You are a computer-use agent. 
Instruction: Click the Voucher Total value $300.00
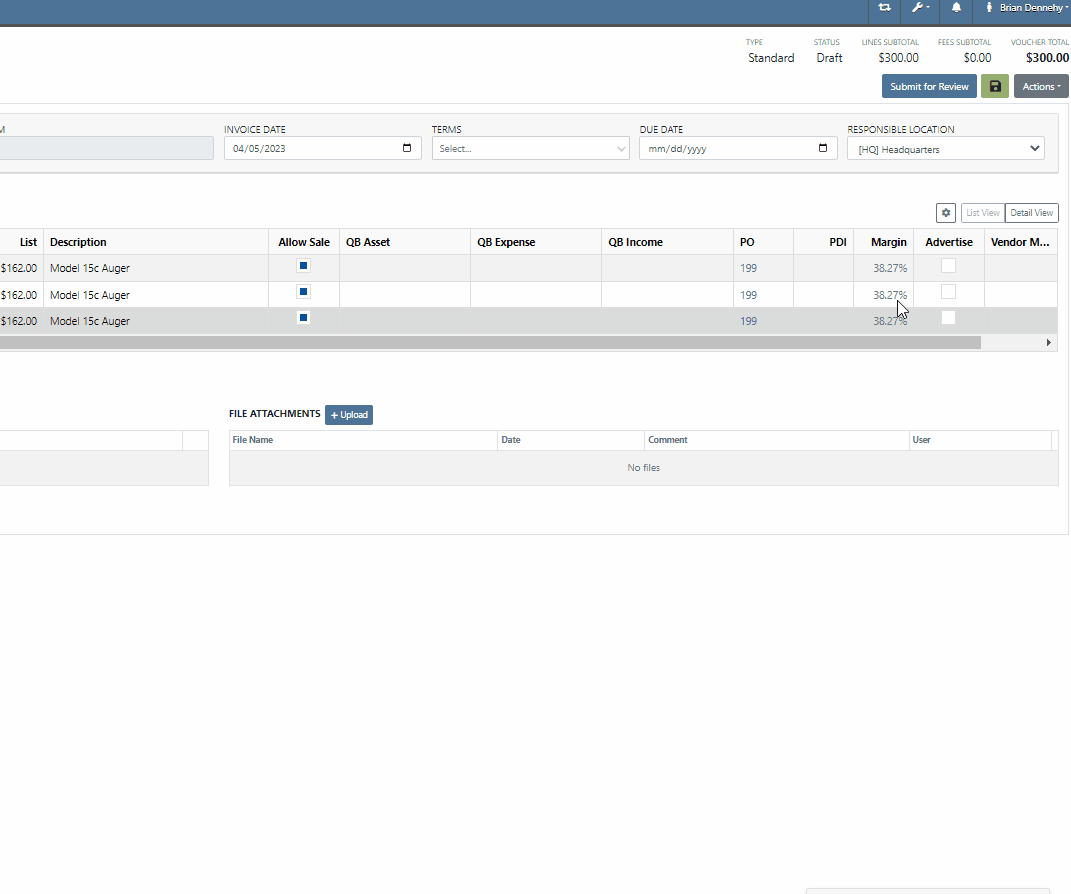pyautogui.click(x=1047, y=58)
